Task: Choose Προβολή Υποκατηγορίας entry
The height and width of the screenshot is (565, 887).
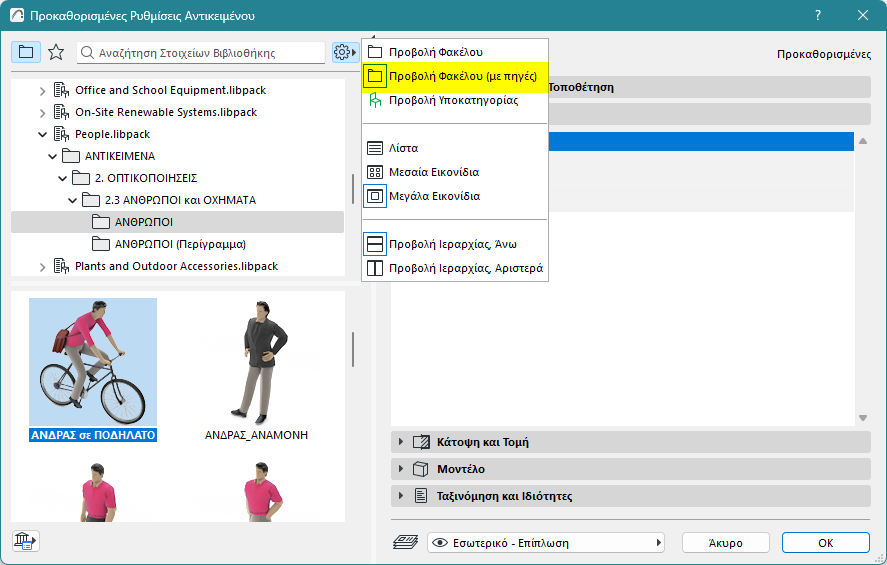Action: [455, 100]
